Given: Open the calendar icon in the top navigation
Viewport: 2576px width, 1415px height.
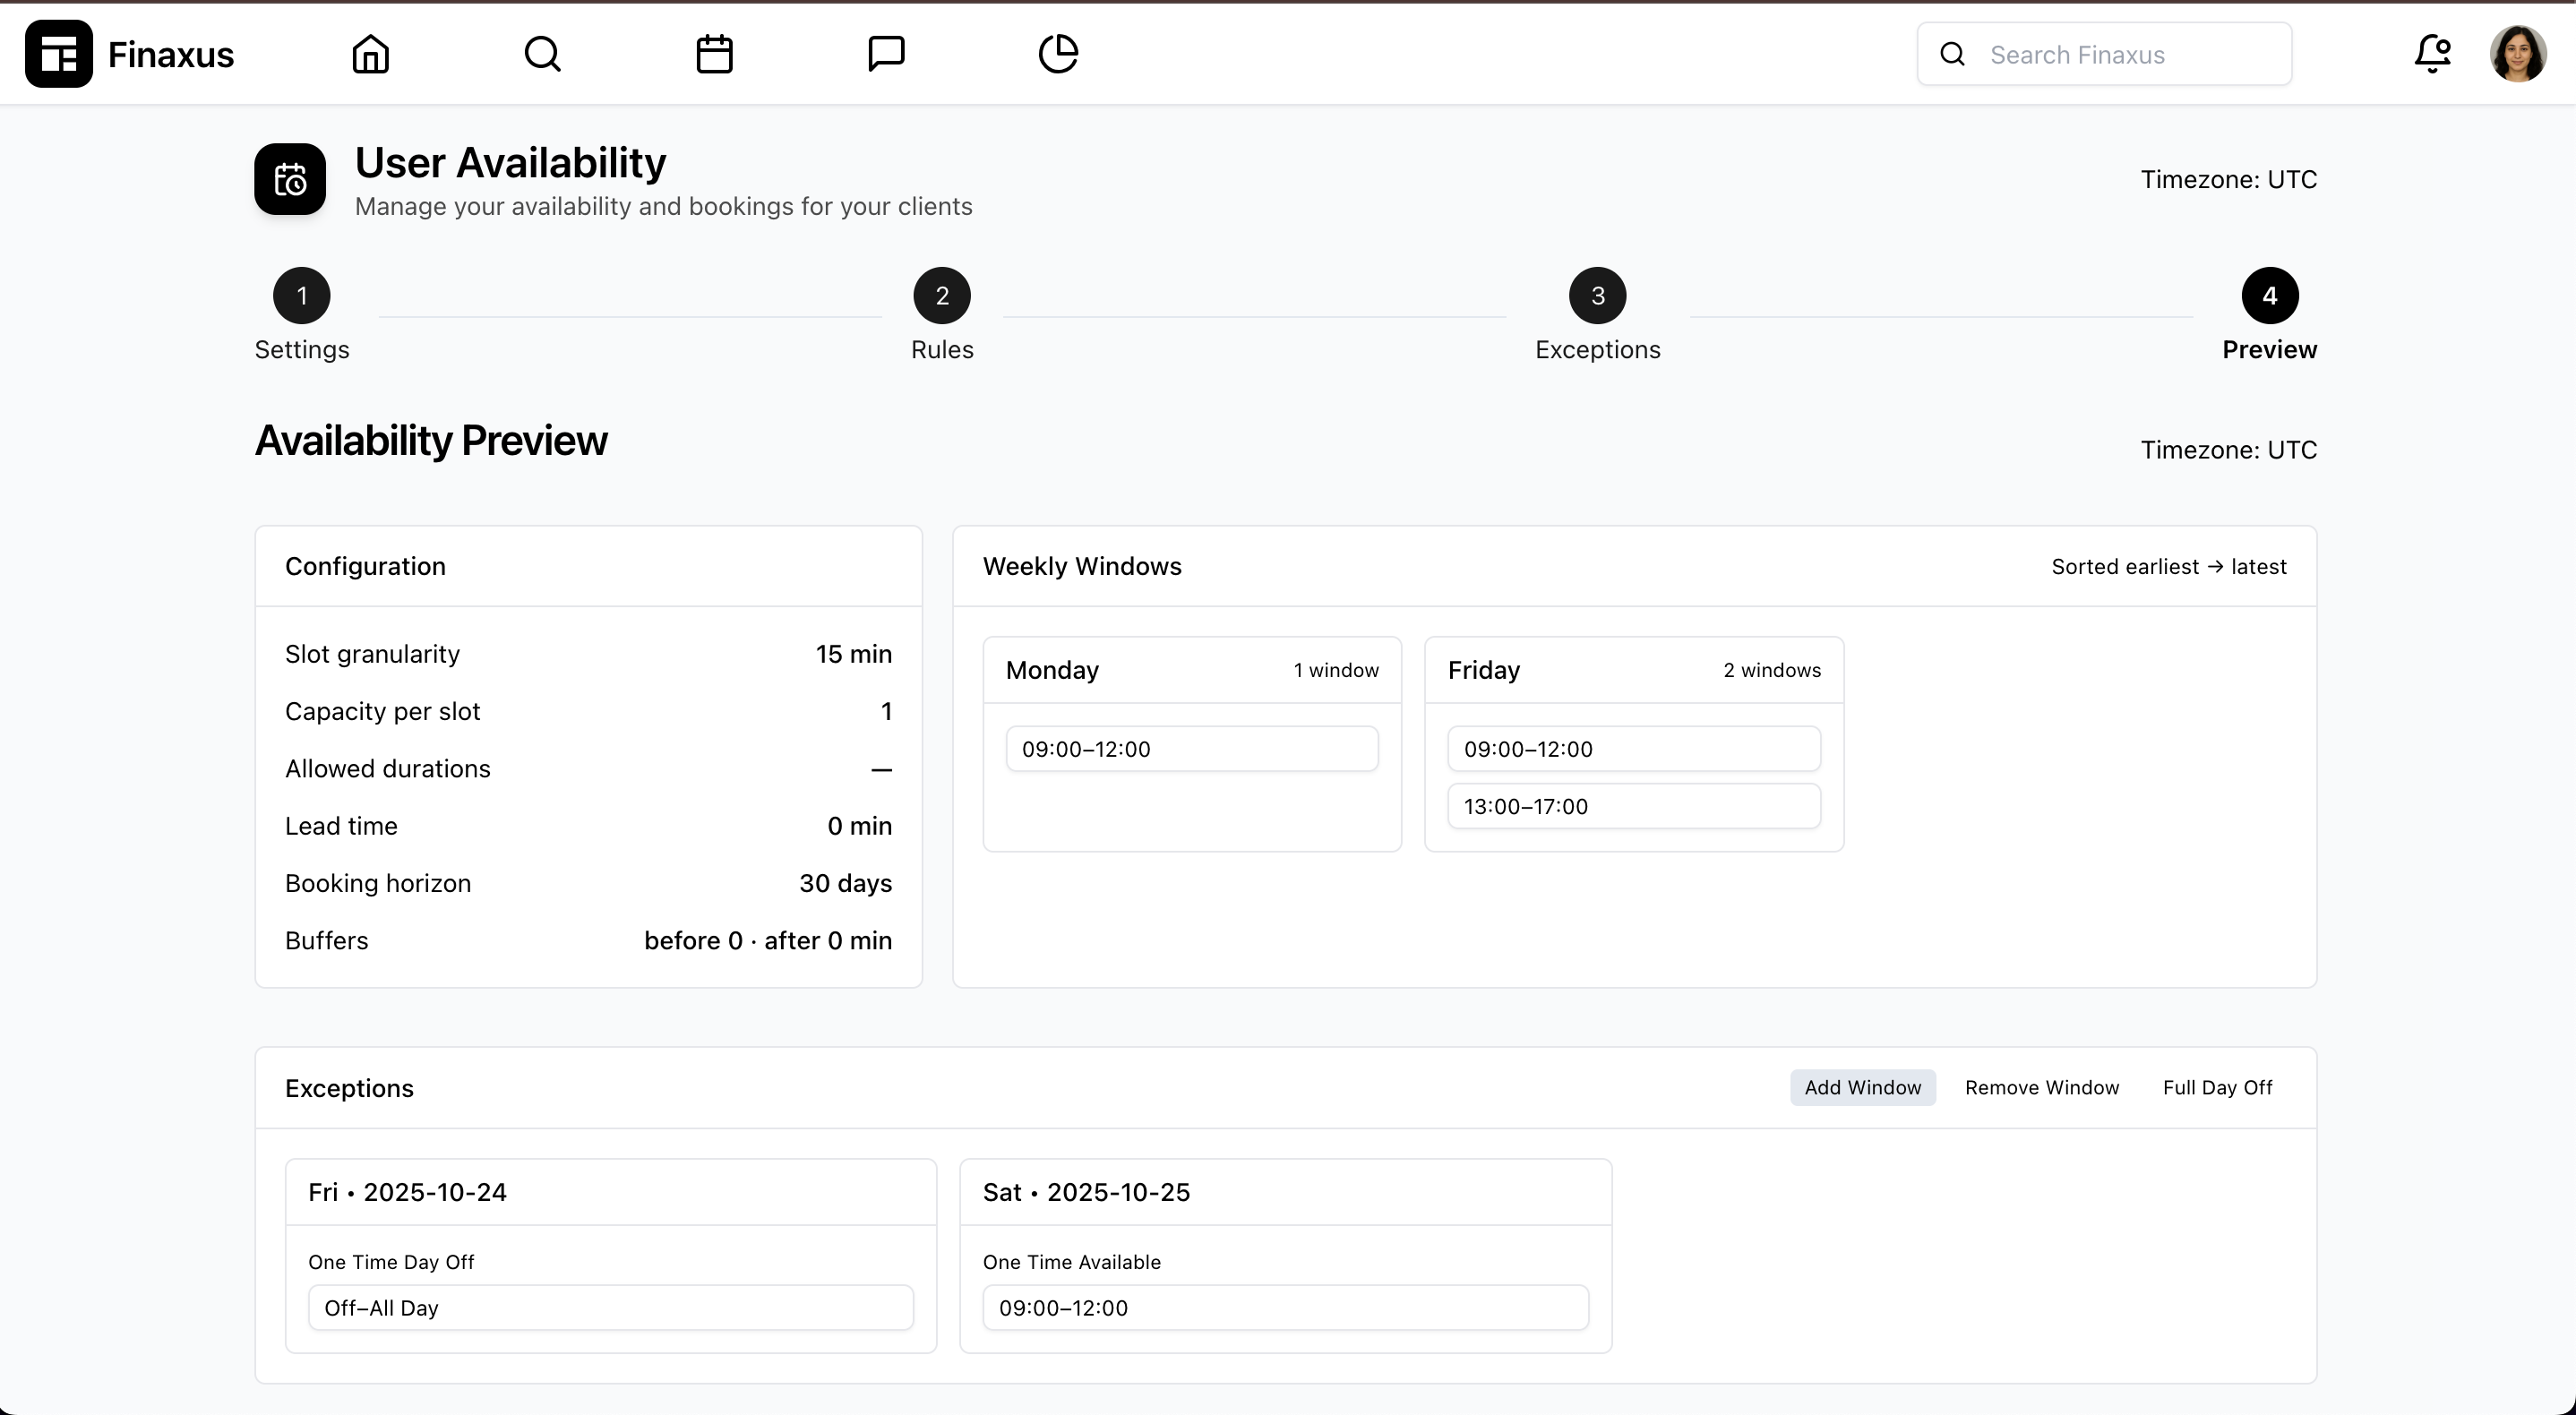Looking at the screenshot, I should point(714,54).
